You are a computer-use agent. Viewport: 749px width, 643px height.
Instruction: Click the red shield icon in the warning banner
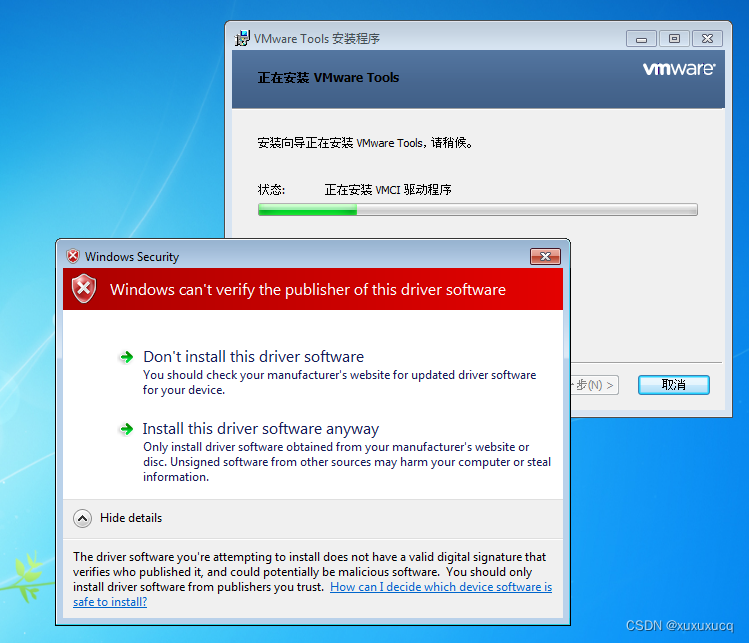pos(84,289)
